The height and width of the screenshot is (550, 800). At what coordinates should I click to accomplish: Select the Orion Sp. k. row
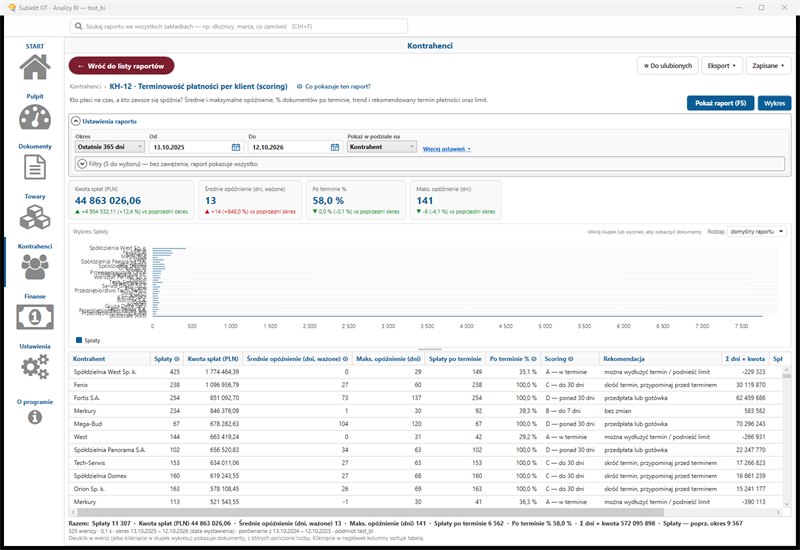point(425,489)
